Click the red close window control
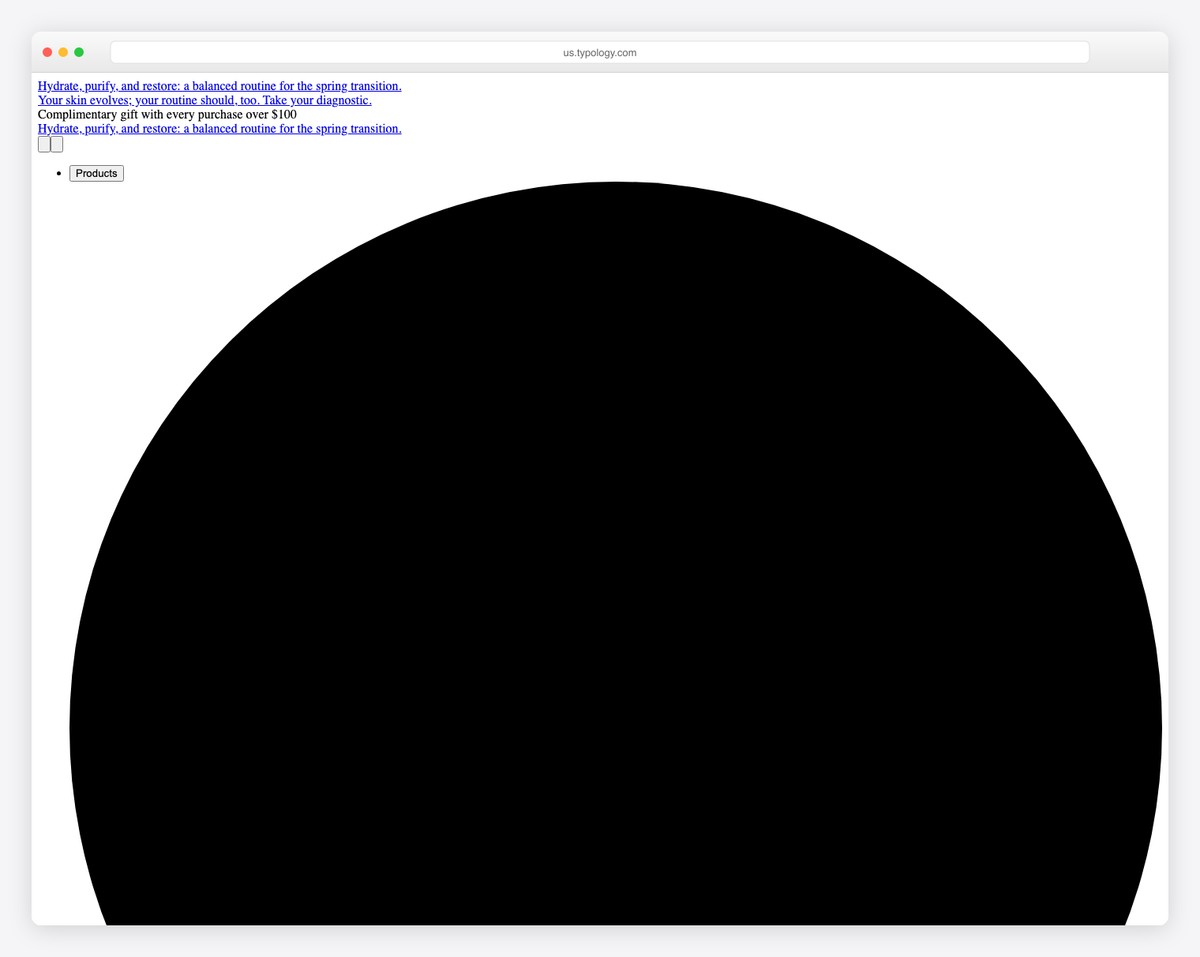 [46, 51]
